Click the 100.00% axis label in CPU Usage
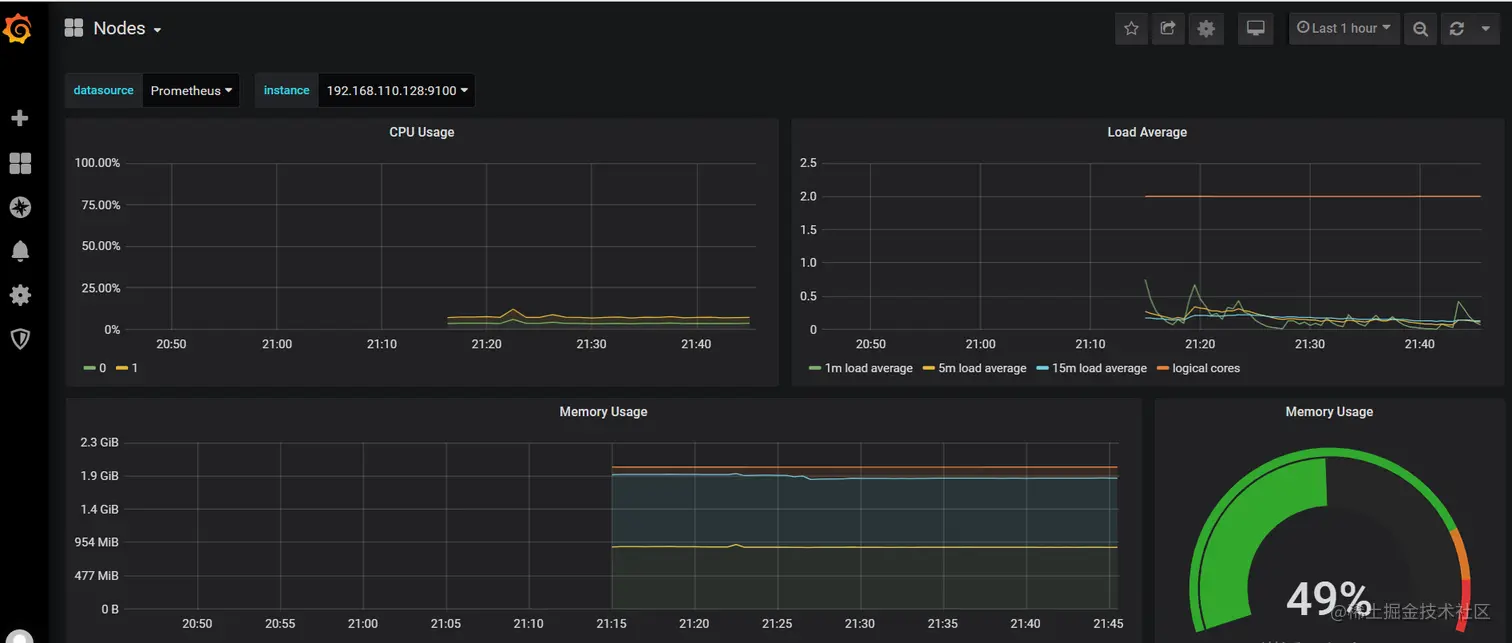The height and width of the screenshot is (643, 1512). (x=98, y=163)
